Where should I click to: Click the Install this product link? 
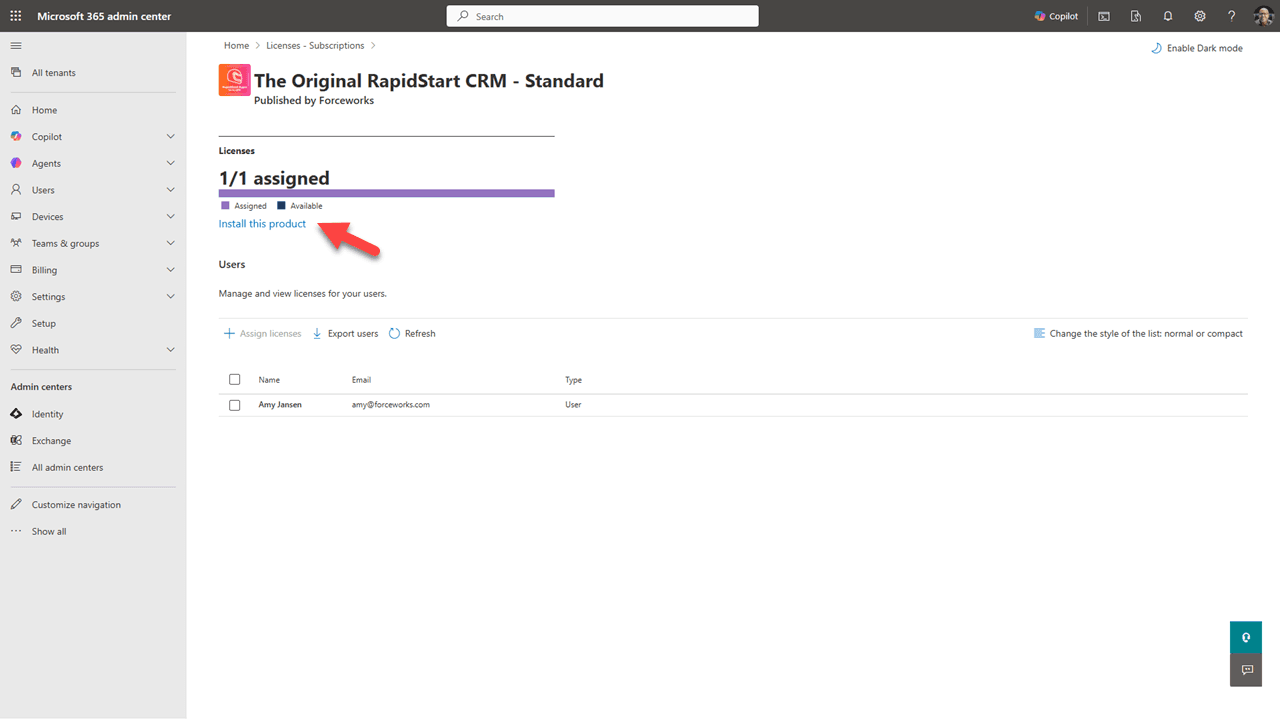click(262, 224)
